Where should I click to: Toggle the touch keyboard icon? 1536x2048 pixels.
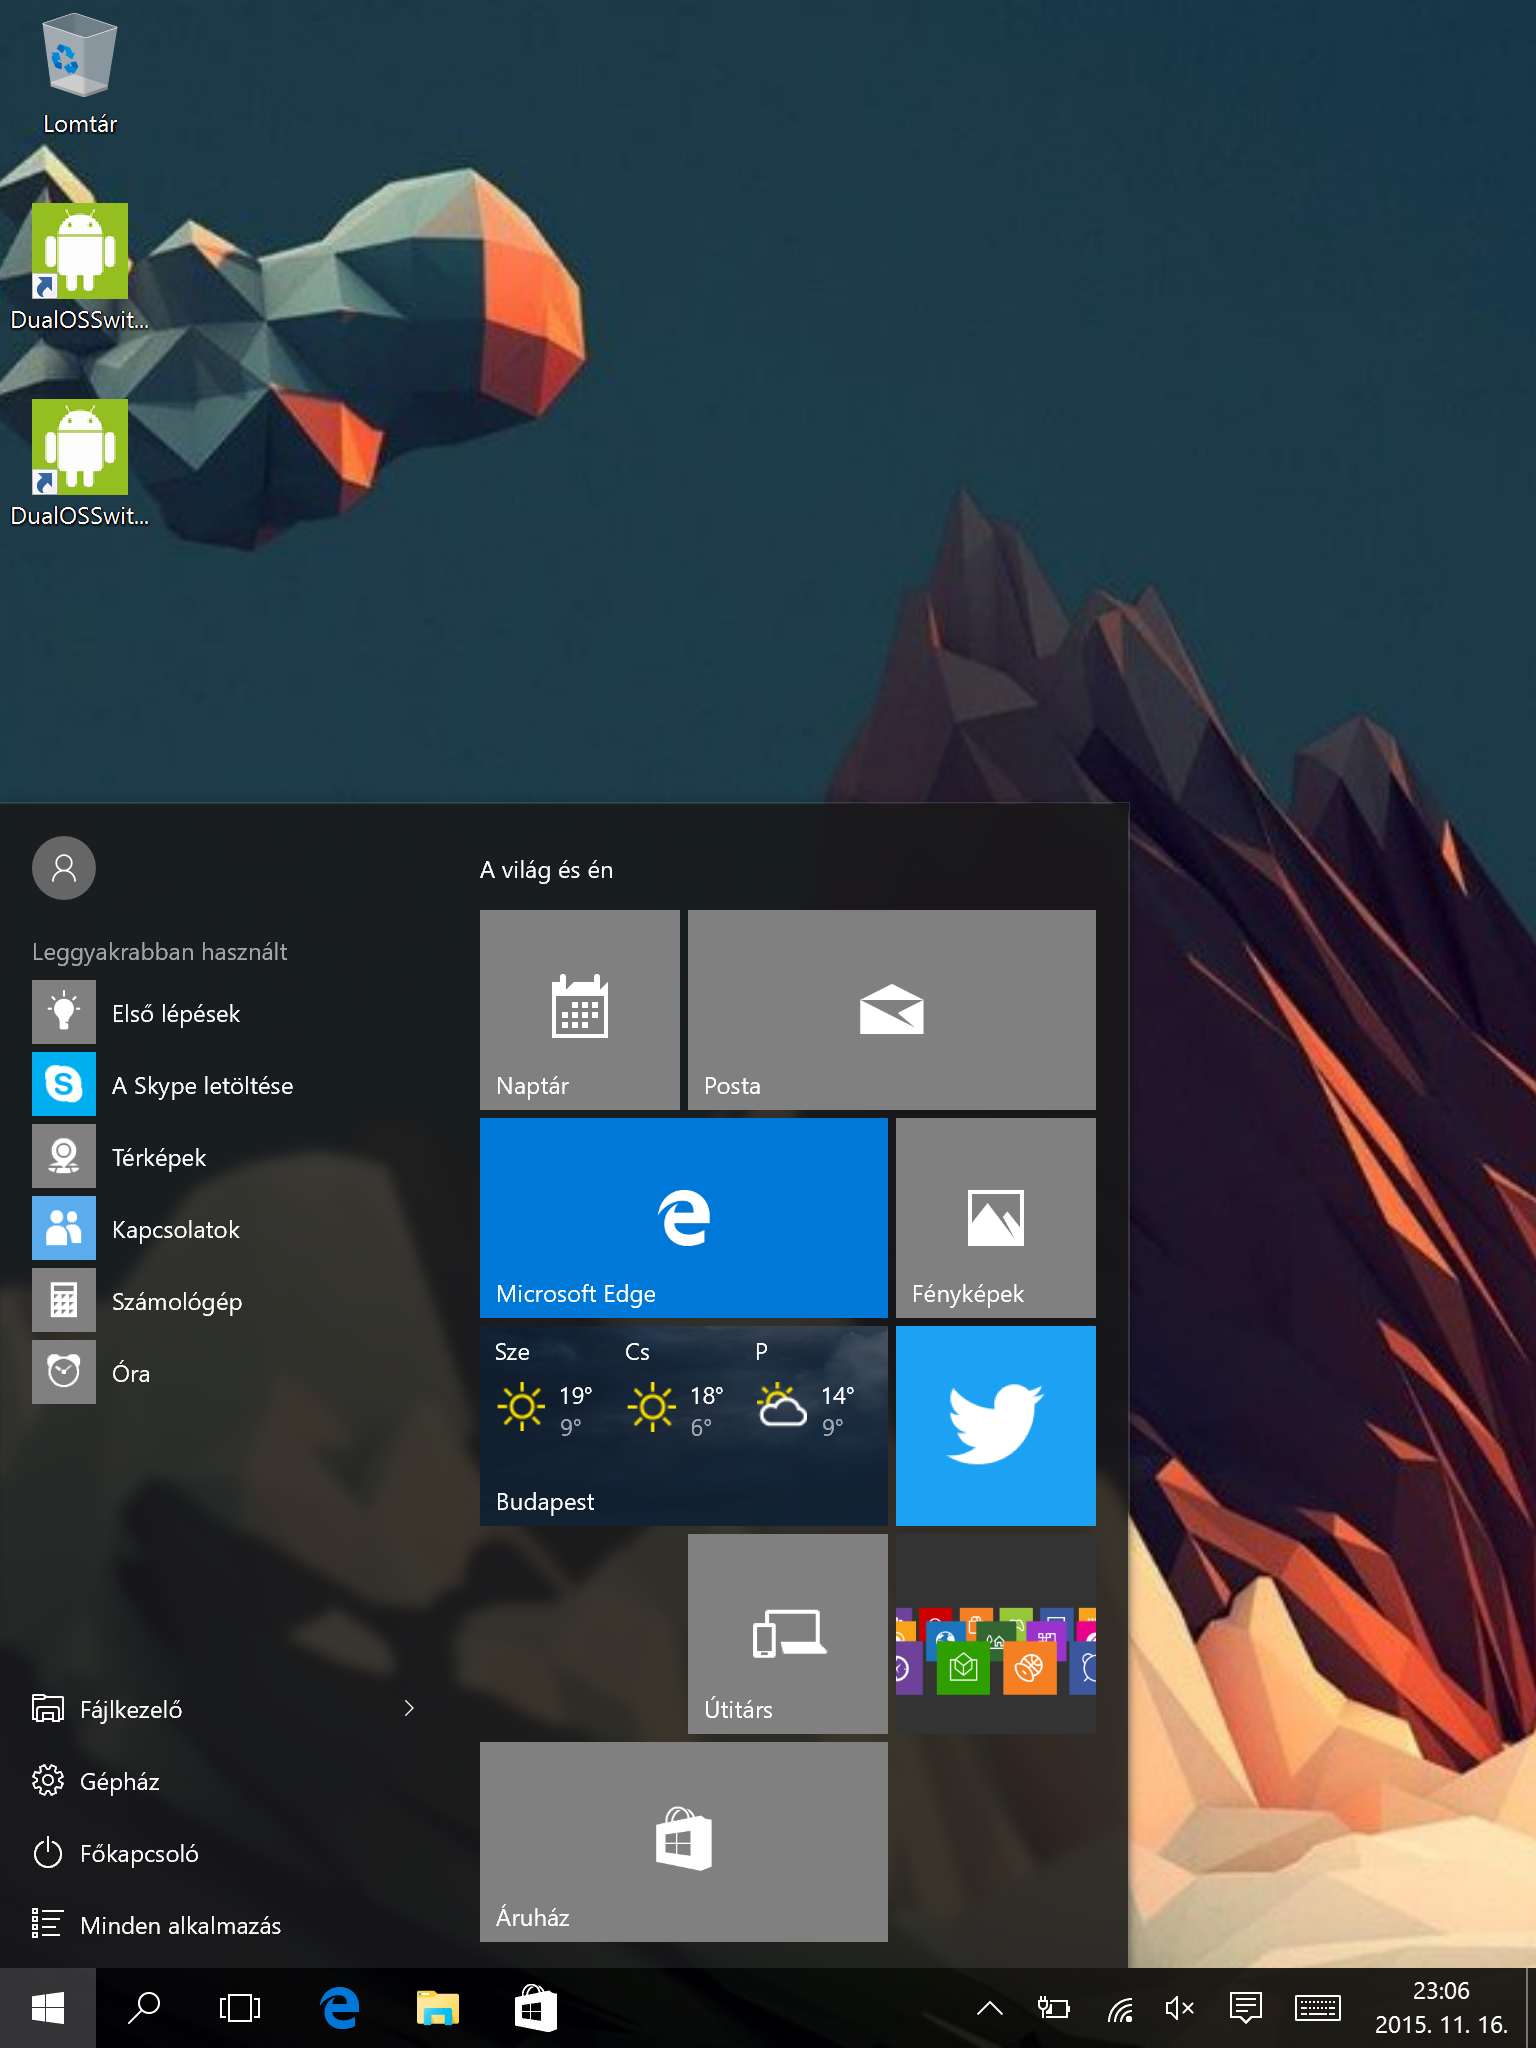[x=1317, y=2008]
